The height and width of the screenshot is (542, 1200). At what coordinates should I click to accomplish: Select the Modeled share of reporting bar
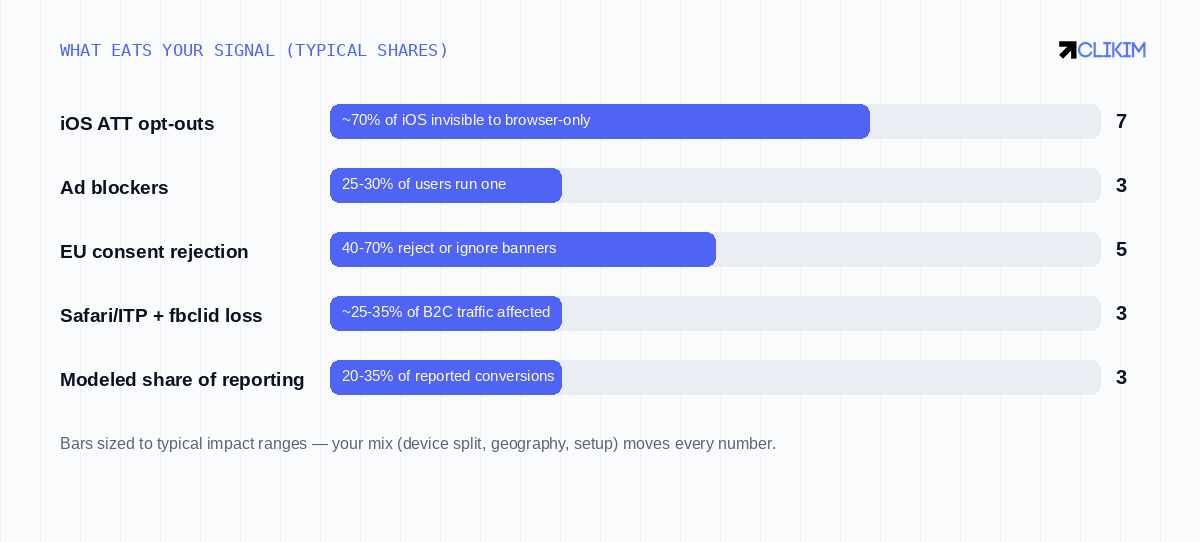coord(715,377)
